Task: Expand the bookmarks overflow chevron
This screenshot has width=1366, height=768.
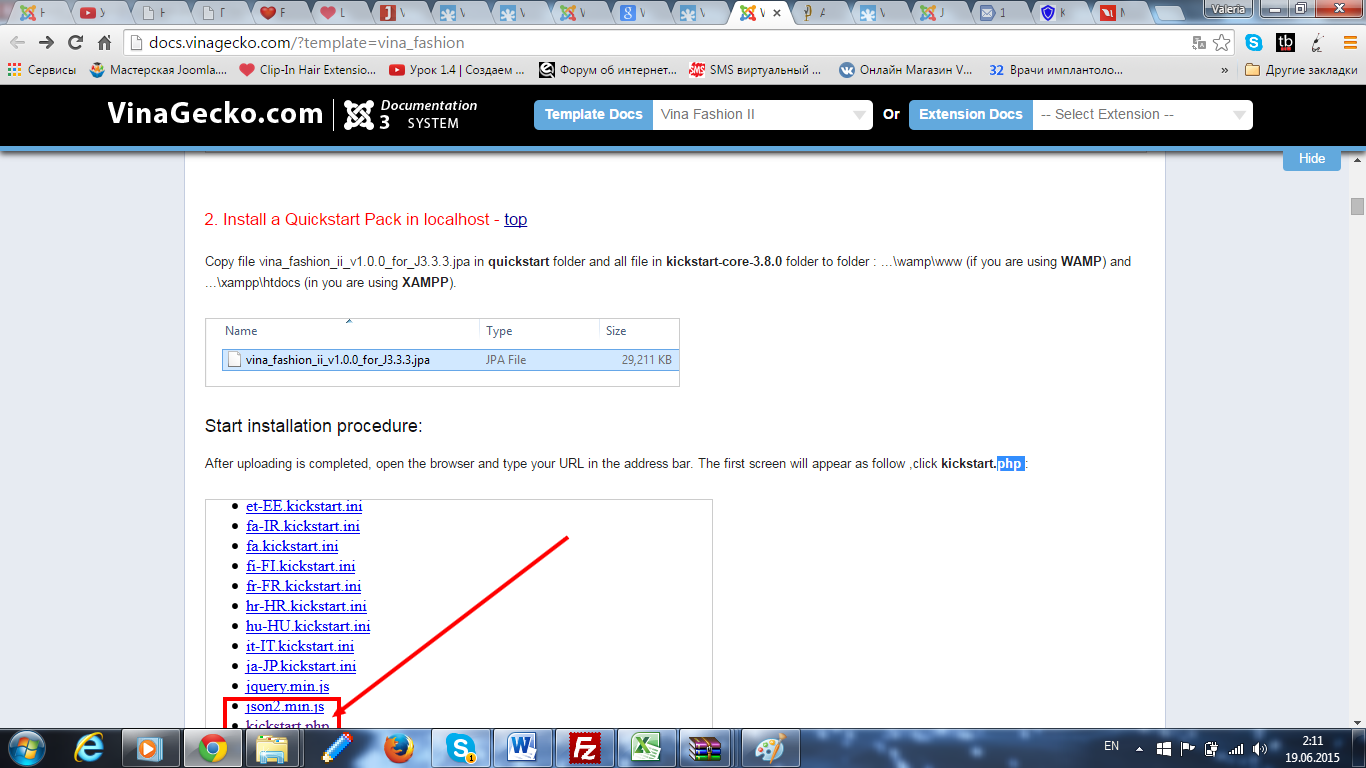Action: 1225,71
